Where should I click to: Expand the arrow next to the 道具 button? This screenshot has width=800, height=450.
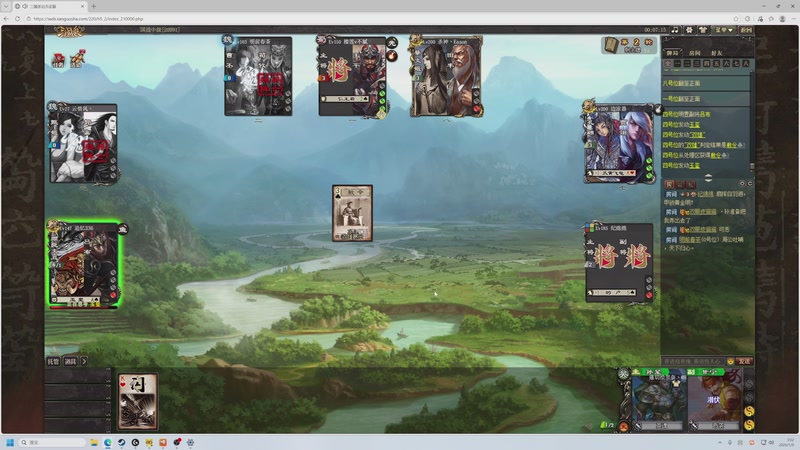(84, 361)
